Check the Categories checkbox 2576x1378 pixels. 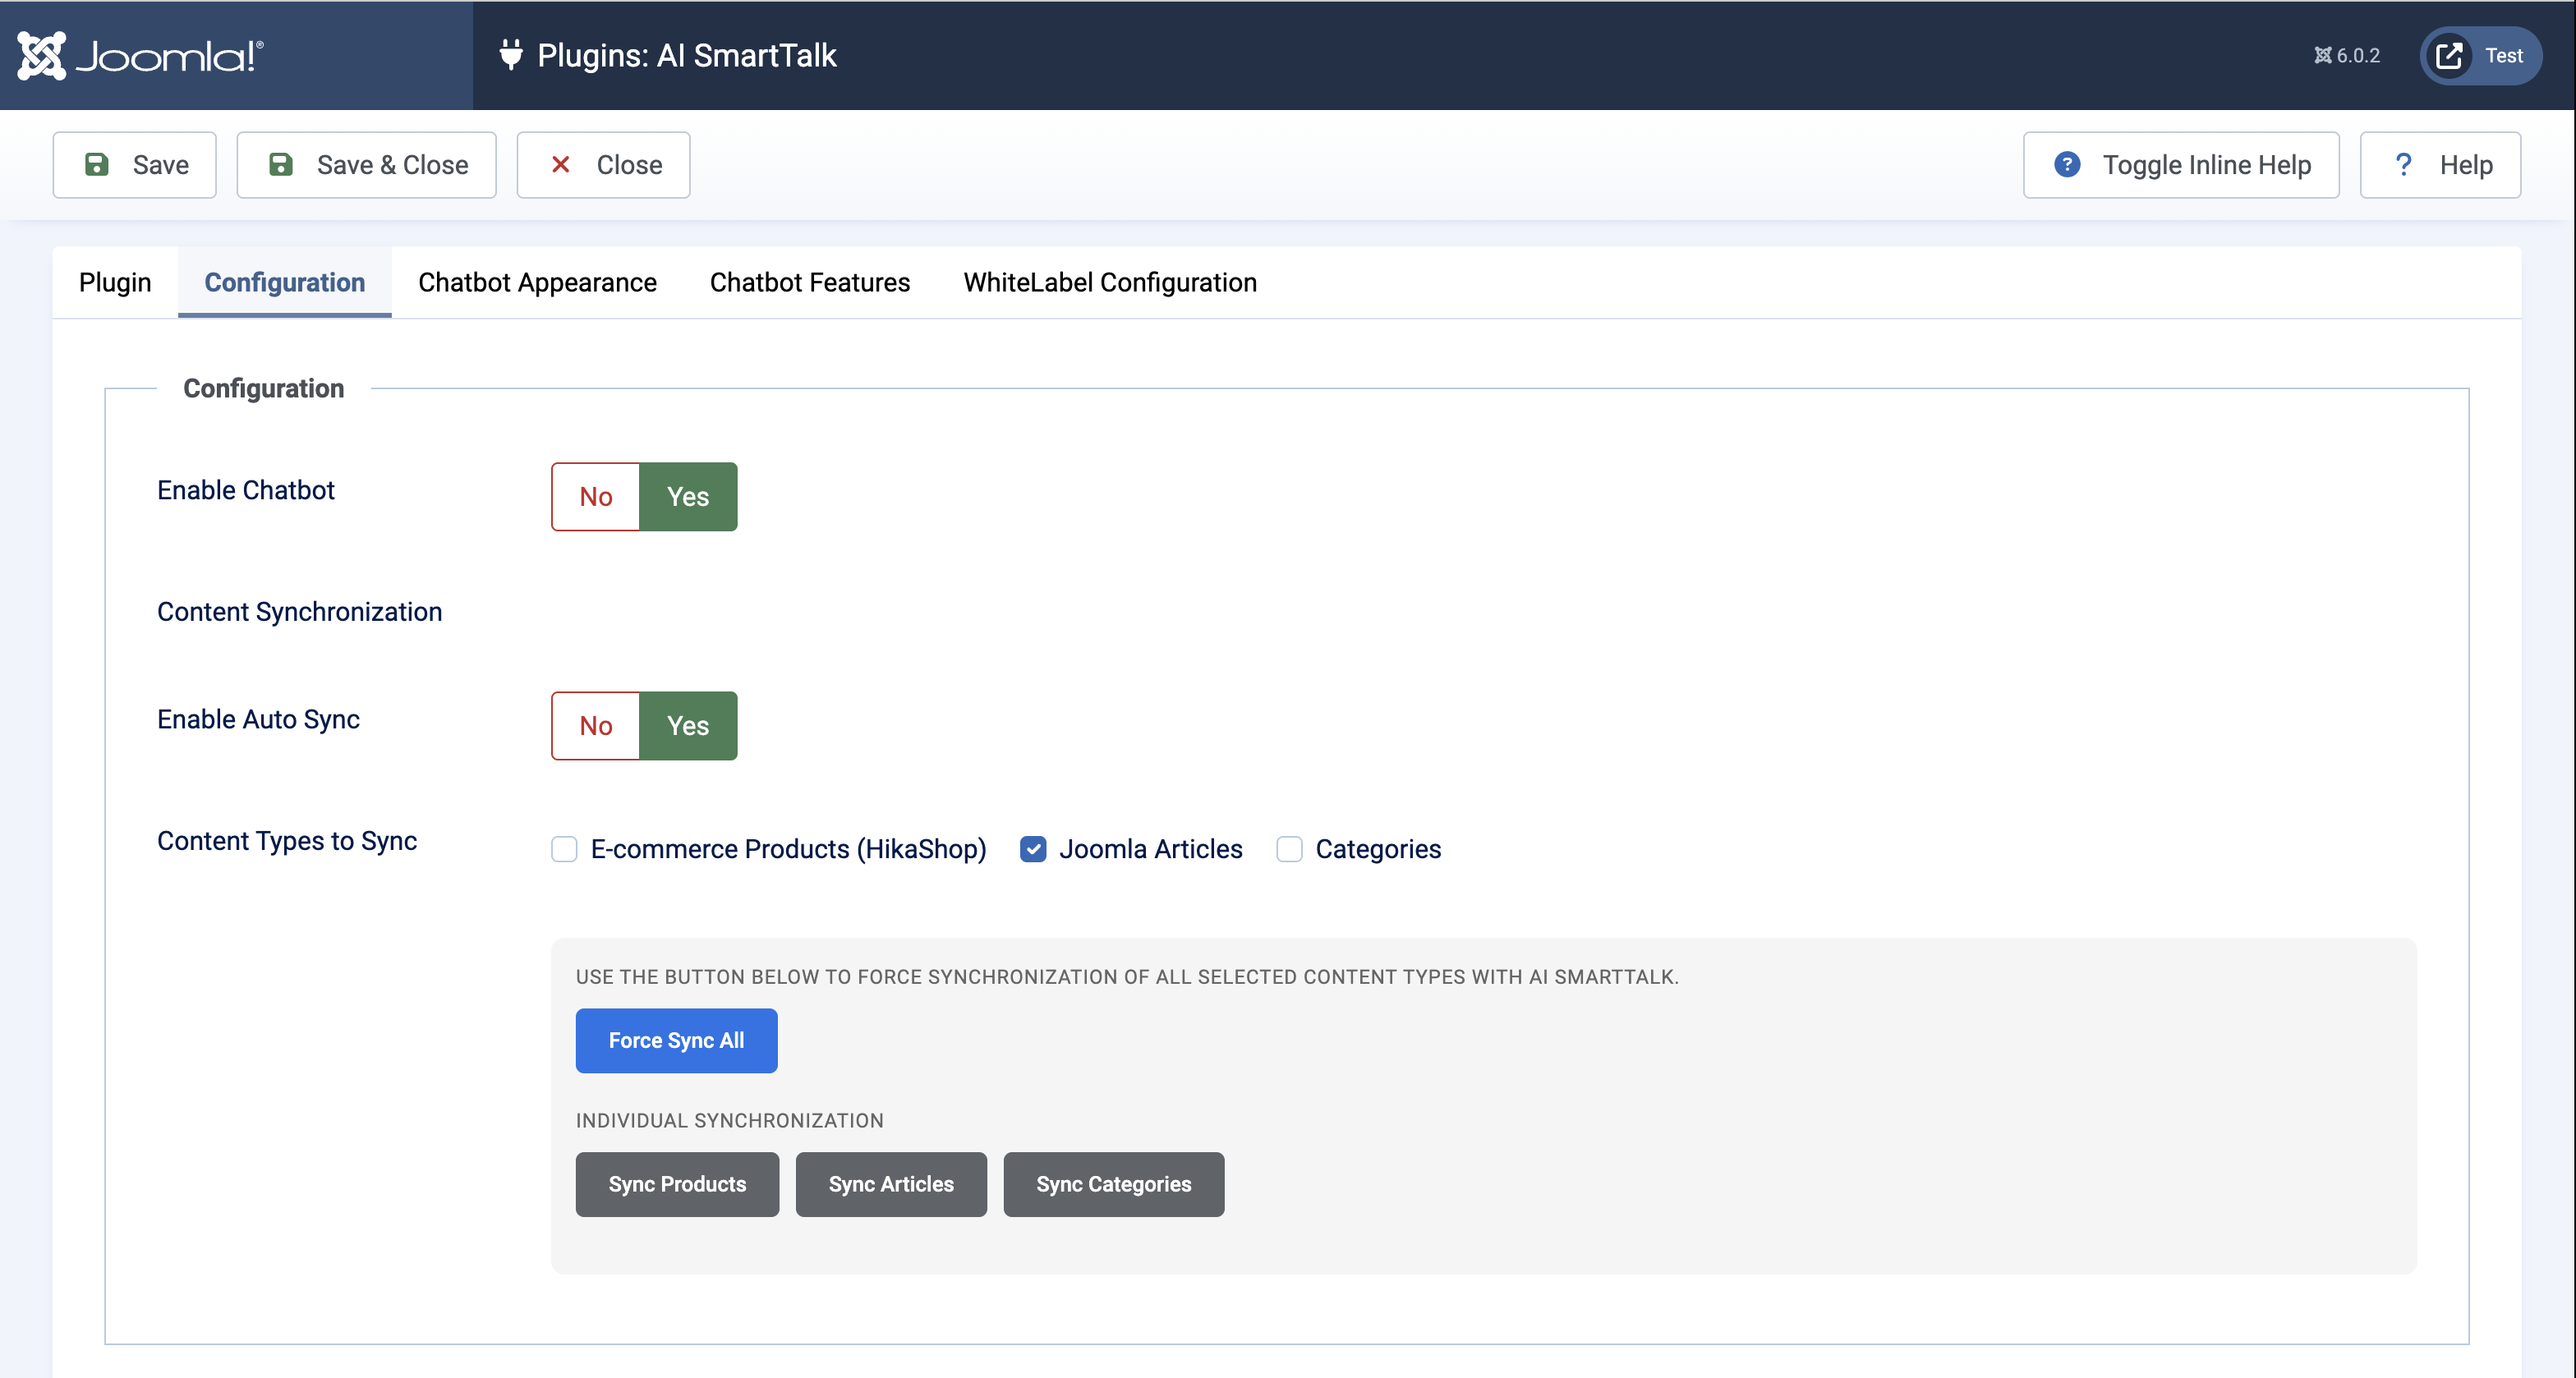(1289, 849)
